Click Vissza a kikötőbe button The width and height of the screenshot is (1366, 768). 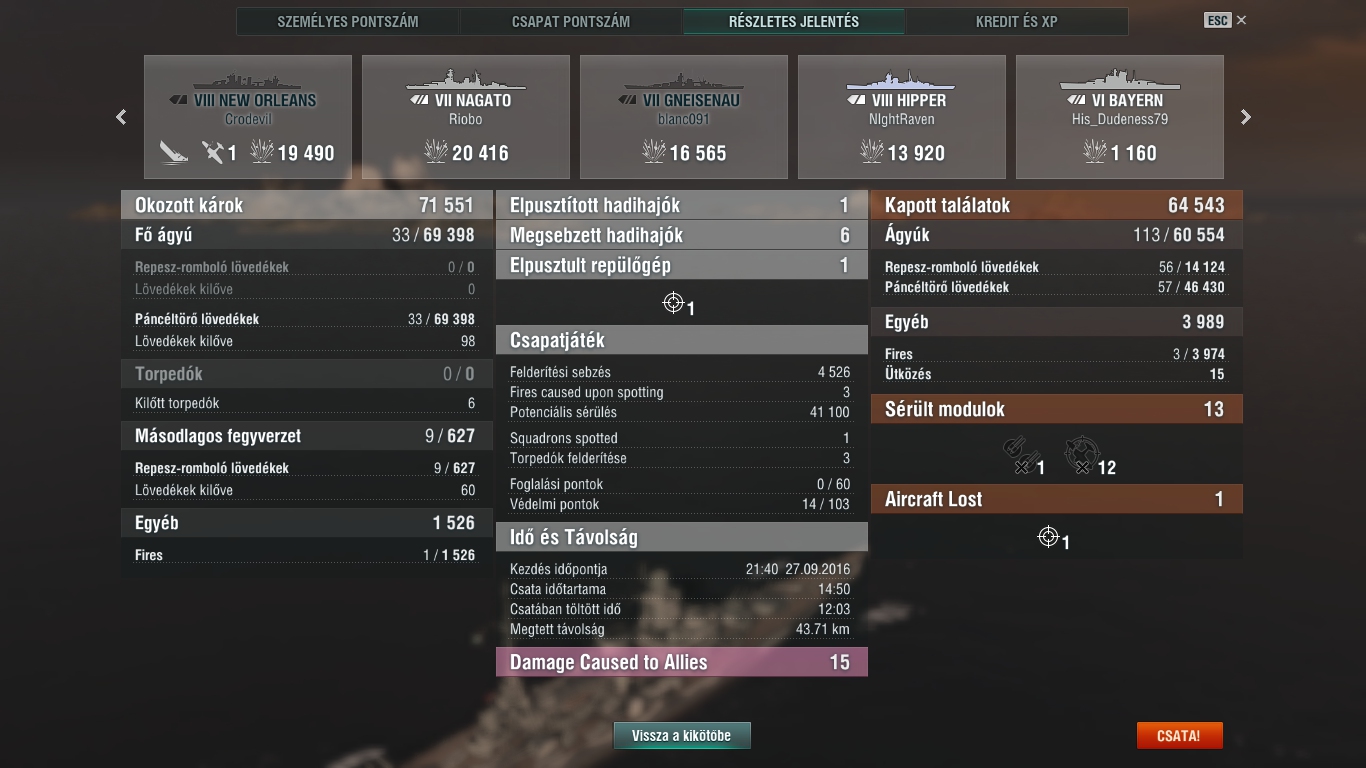(x=682, y=735)
